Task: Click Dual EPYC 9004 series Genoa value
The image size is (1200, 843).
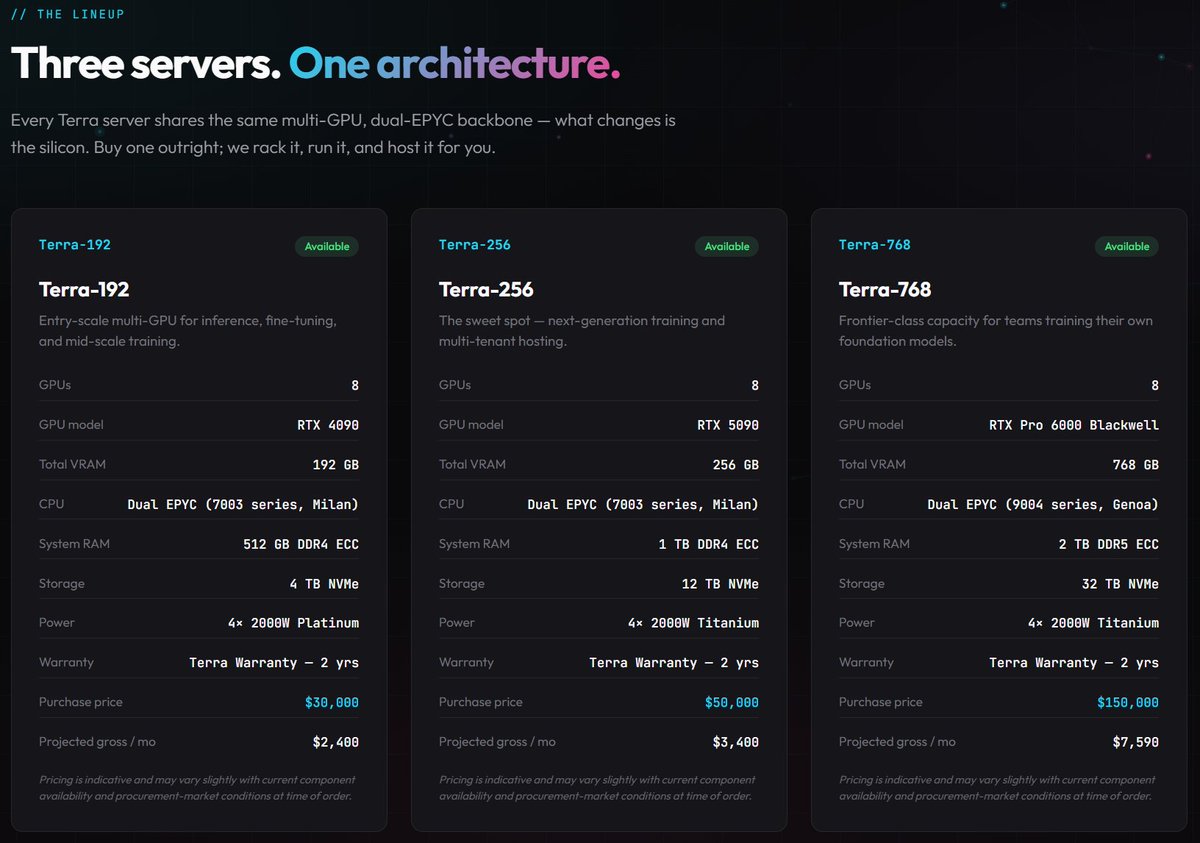Action: (x=1043, y=505)
